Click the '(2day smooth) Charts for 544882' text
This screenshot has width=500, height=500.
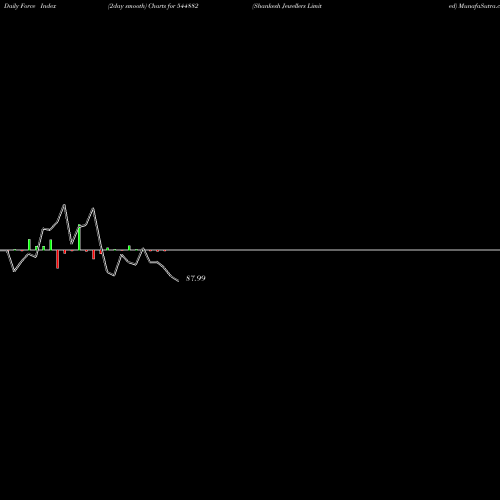(x=153, y=6)
